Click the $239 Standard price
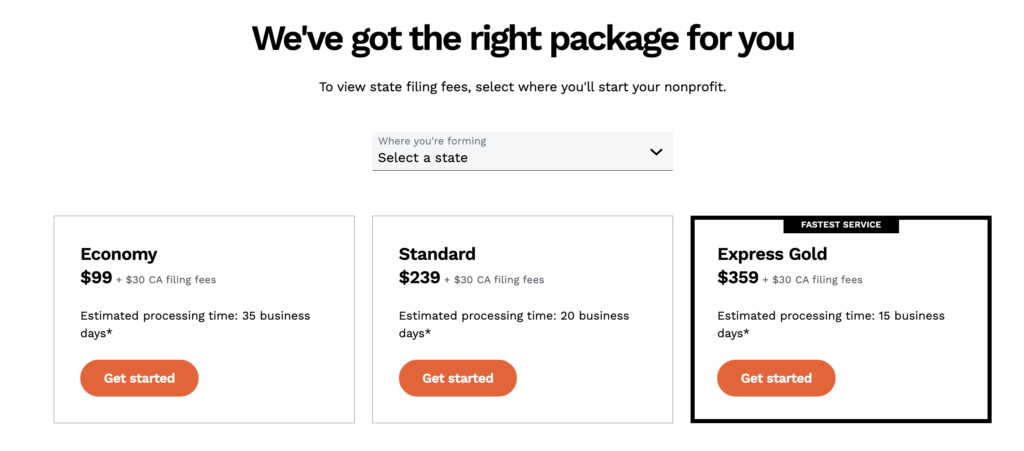The width and height of the screenshot is (1024, 451). (418, 278)
